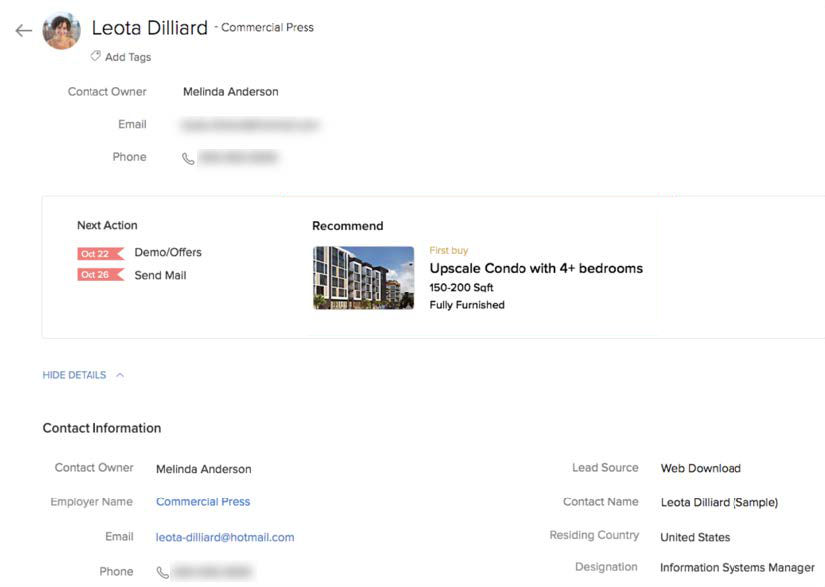Click the blurred header phone number

point(238,157)
